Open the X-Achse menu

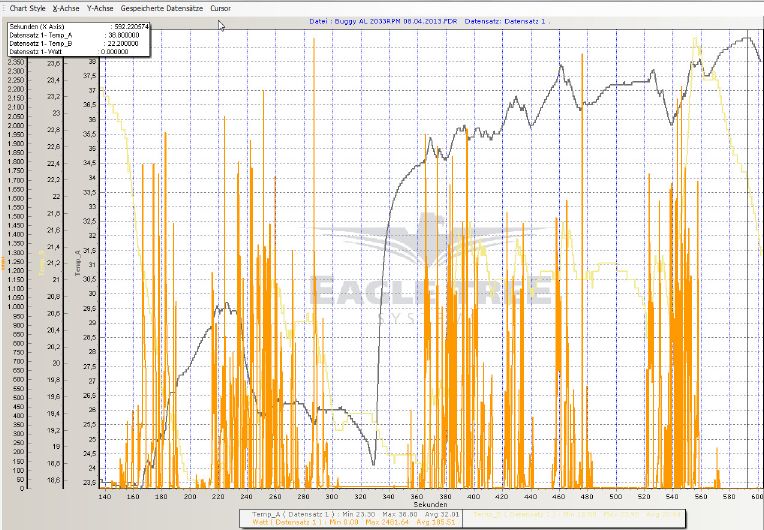click(66, 8)
